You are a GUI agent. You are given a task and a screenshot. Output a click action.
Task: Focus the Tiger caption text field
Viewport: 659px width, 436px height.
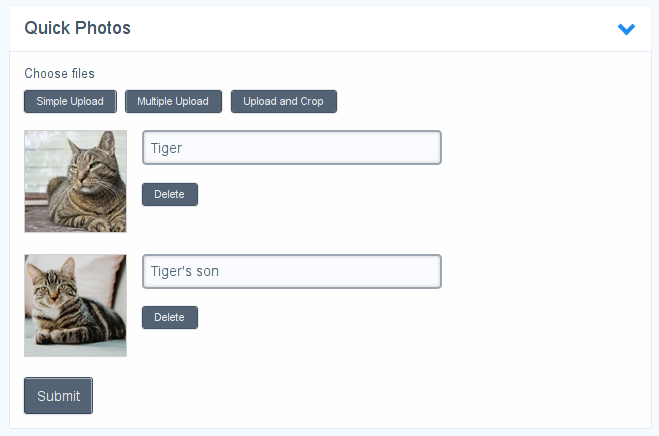(x=291, y=148)
